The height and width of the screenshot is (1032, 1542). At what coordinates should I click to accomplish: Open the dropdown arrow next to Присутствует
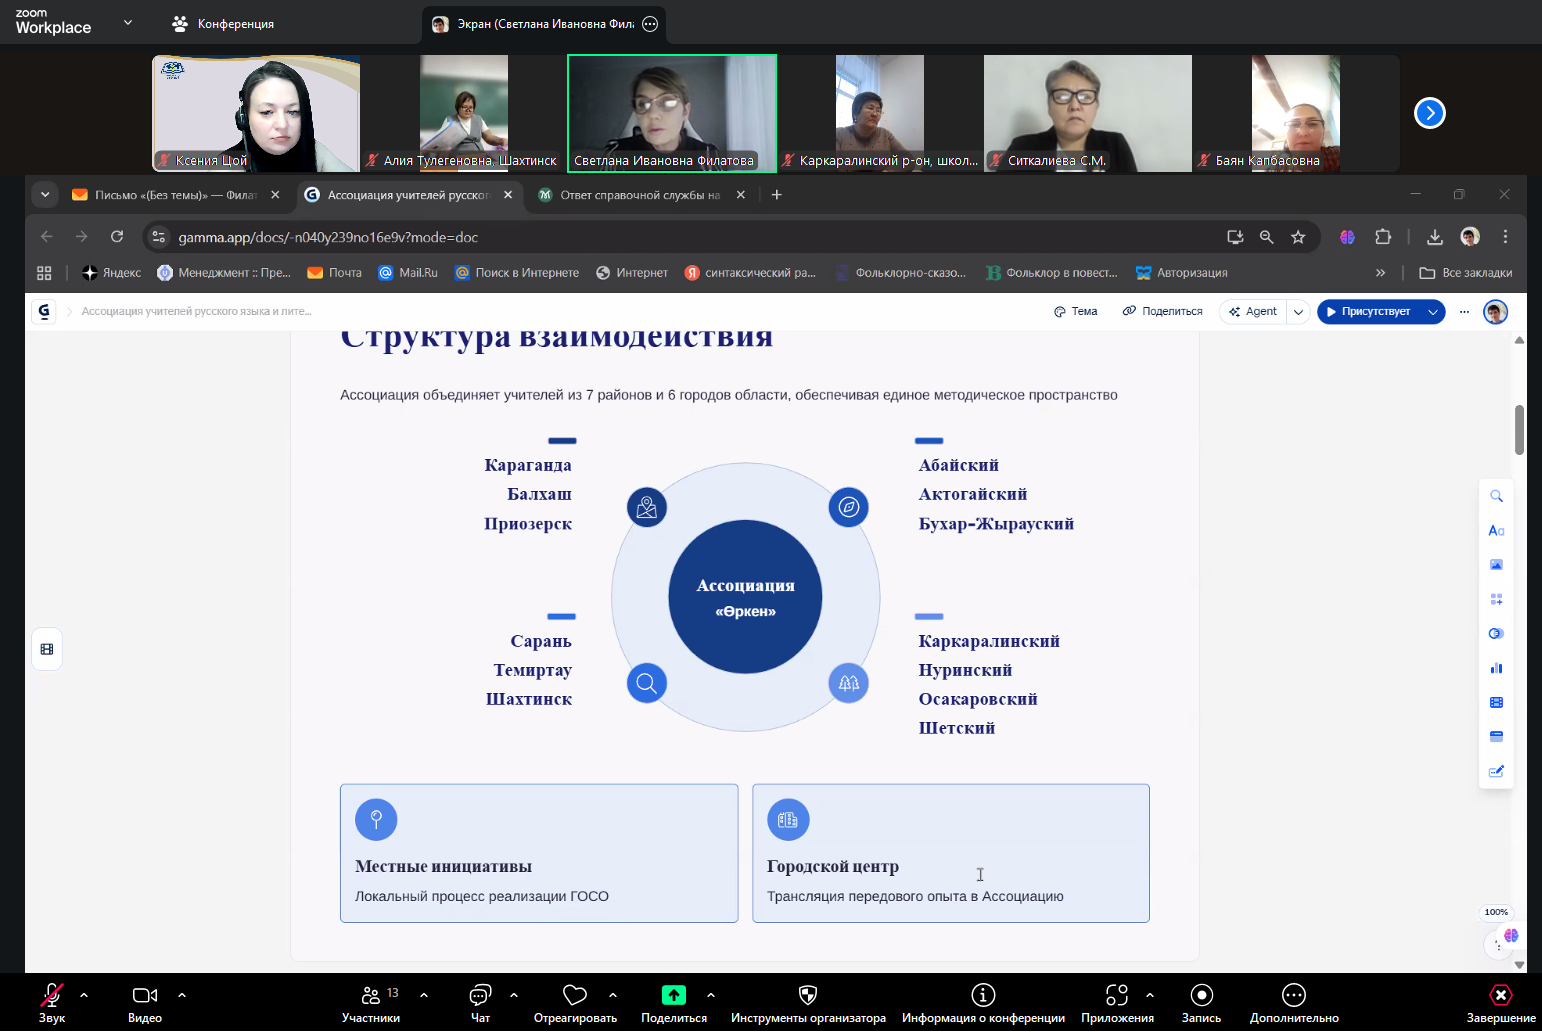pyautogui.click(x=1432, y=312)
